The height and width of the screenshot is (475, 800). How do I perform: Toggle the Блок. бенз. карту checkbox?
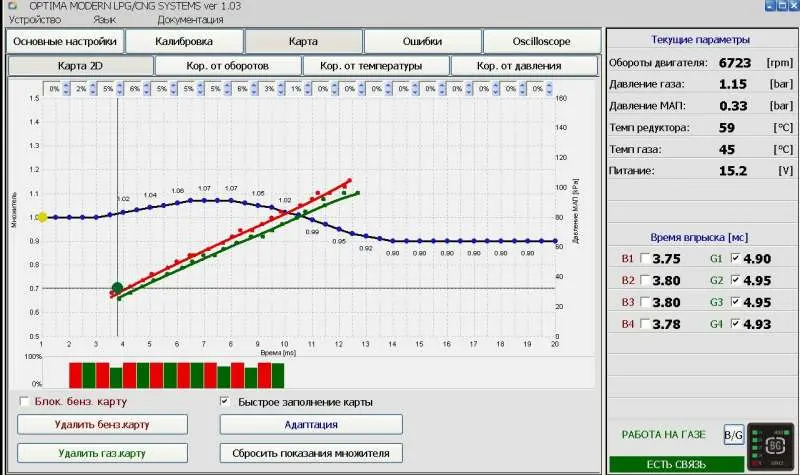[x=25, y=402]
